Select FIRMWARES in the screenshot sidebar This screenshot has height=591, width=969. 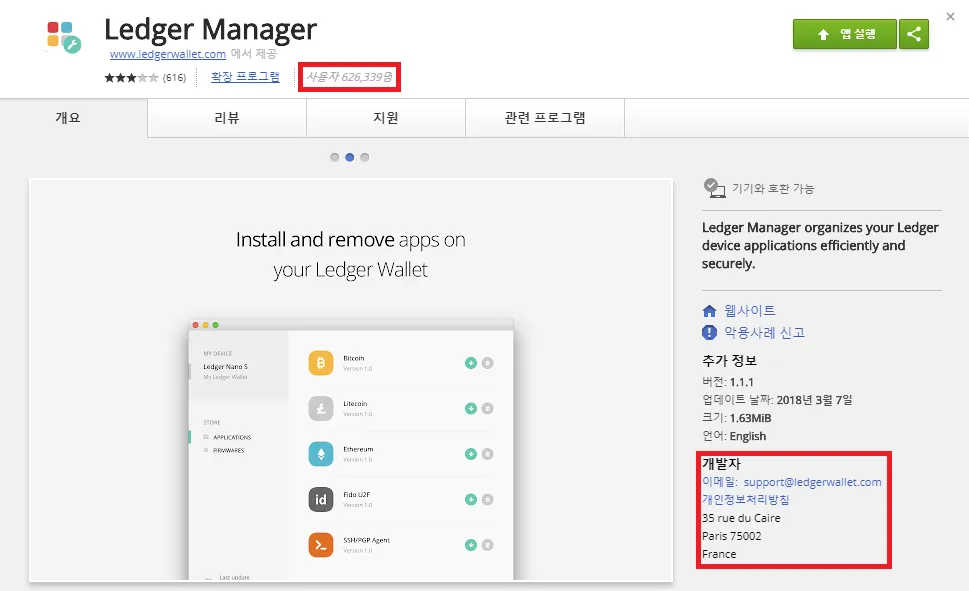228,450
